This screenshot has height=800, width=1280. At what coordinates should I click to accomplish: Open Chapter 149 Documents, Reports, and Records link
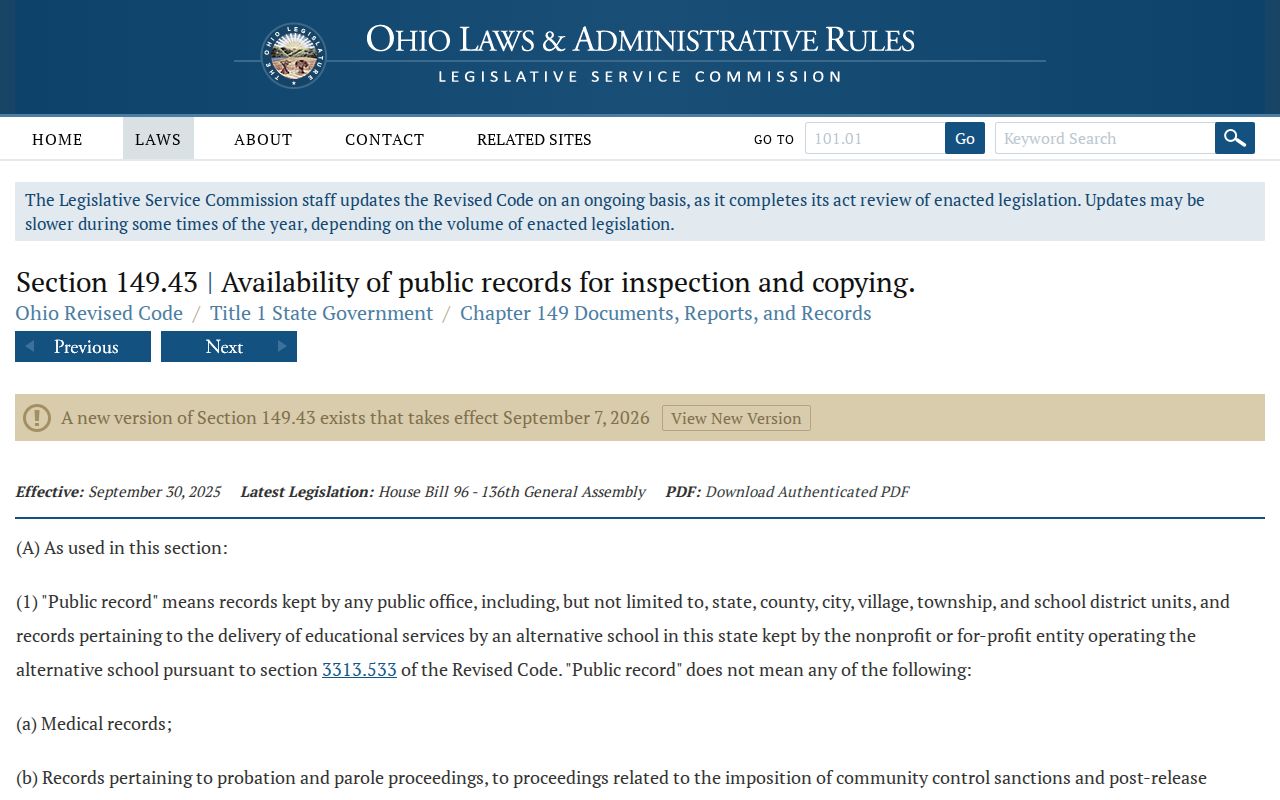[x=666, y=313]
